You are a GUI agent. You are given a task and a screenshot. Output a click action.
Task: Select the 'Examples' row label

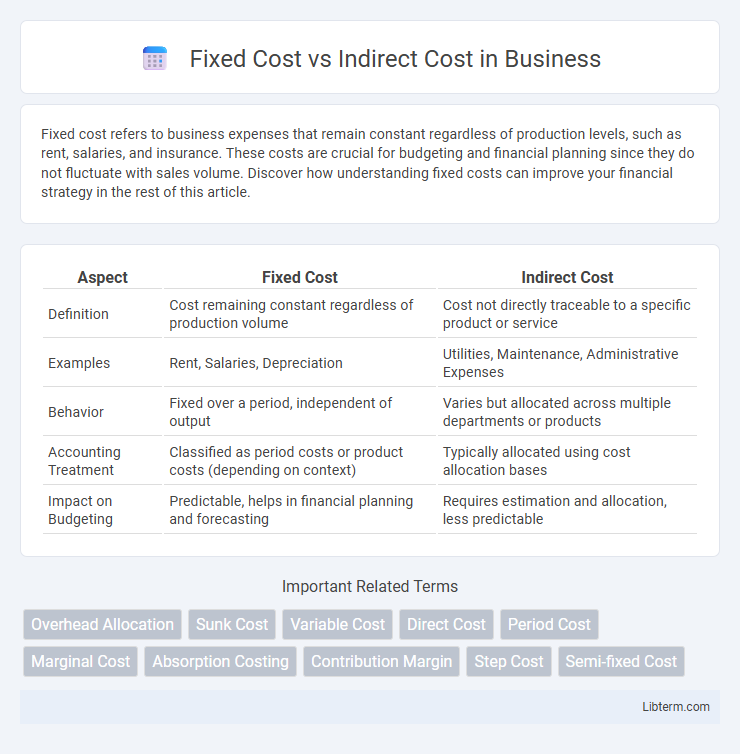(79, 363)
